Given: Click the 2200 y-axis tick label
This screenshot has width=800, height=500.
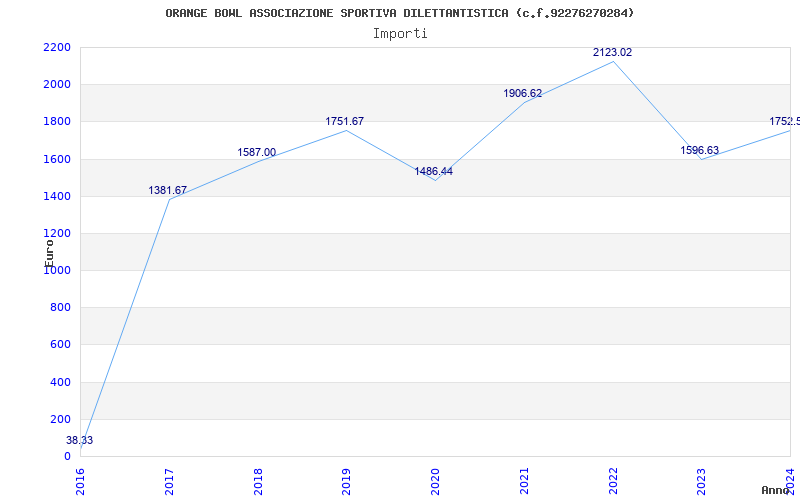Looking at the screenshot, I should point(57,47).
